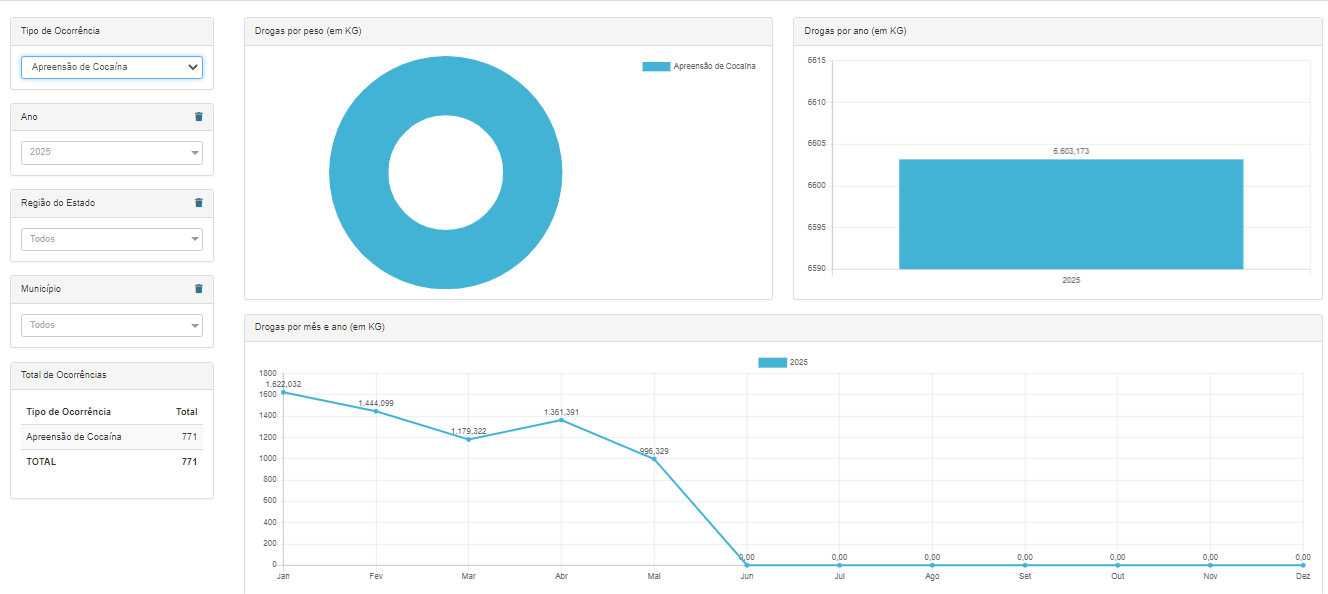Click the 2025 bar in yearly chart
1328x594 pixels.
click(1070, 214)
